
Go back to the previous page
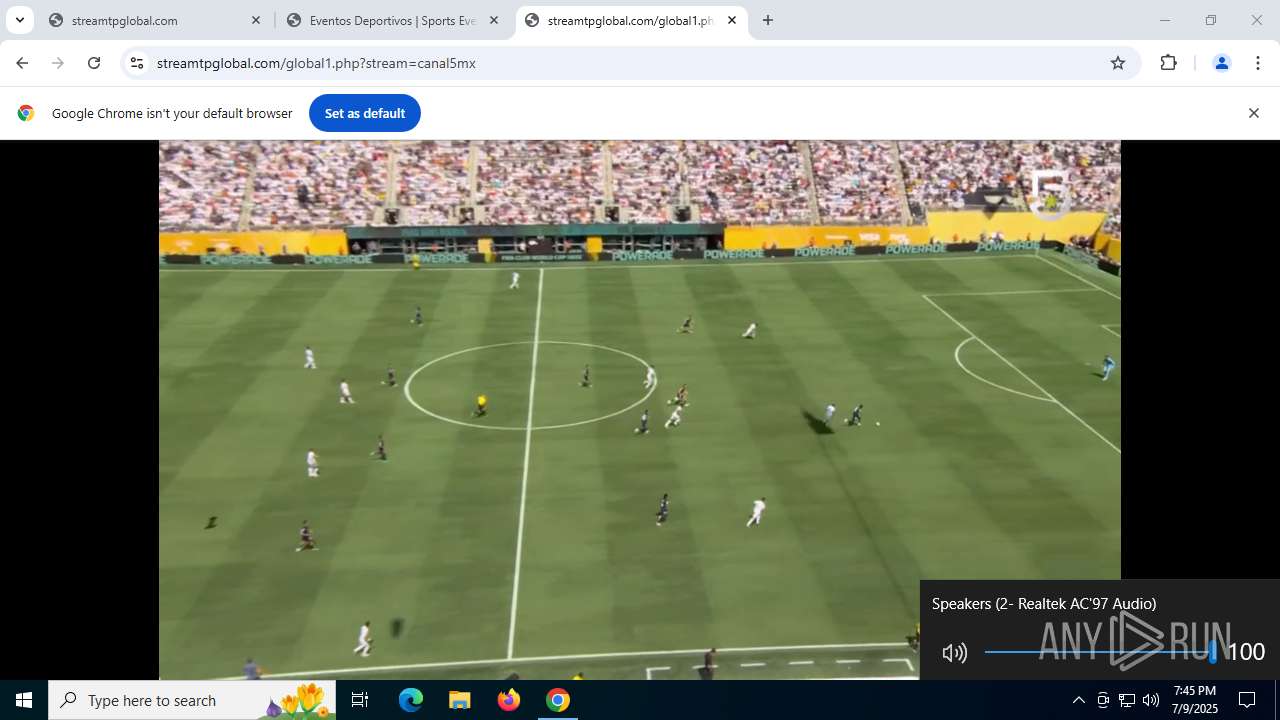[22, 63]
